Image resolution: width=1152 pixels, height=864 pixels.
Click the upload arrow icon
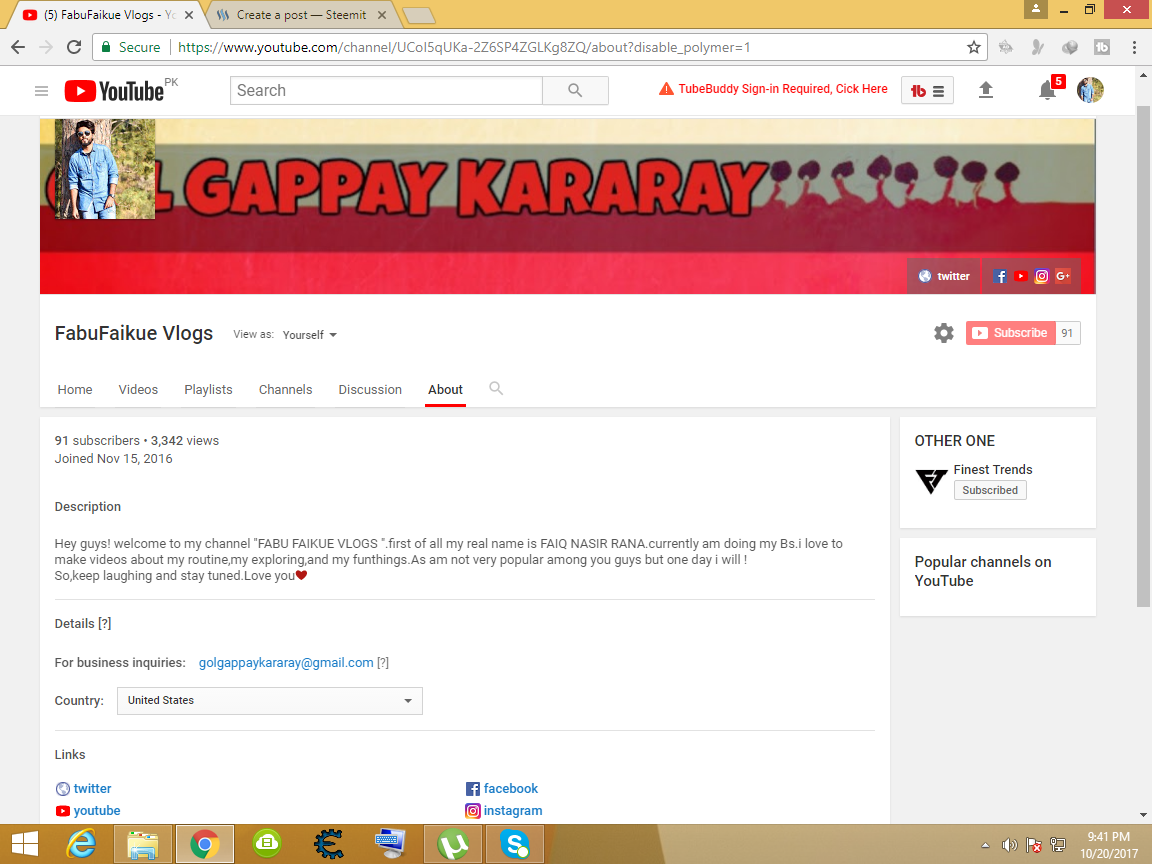point(986,90)
